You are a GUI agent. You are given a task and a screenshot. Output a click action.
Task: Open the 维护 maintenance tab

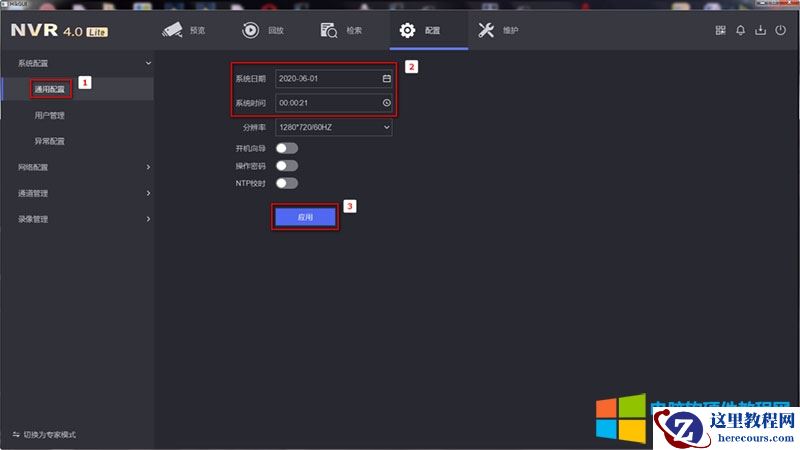tap(498, 31)
